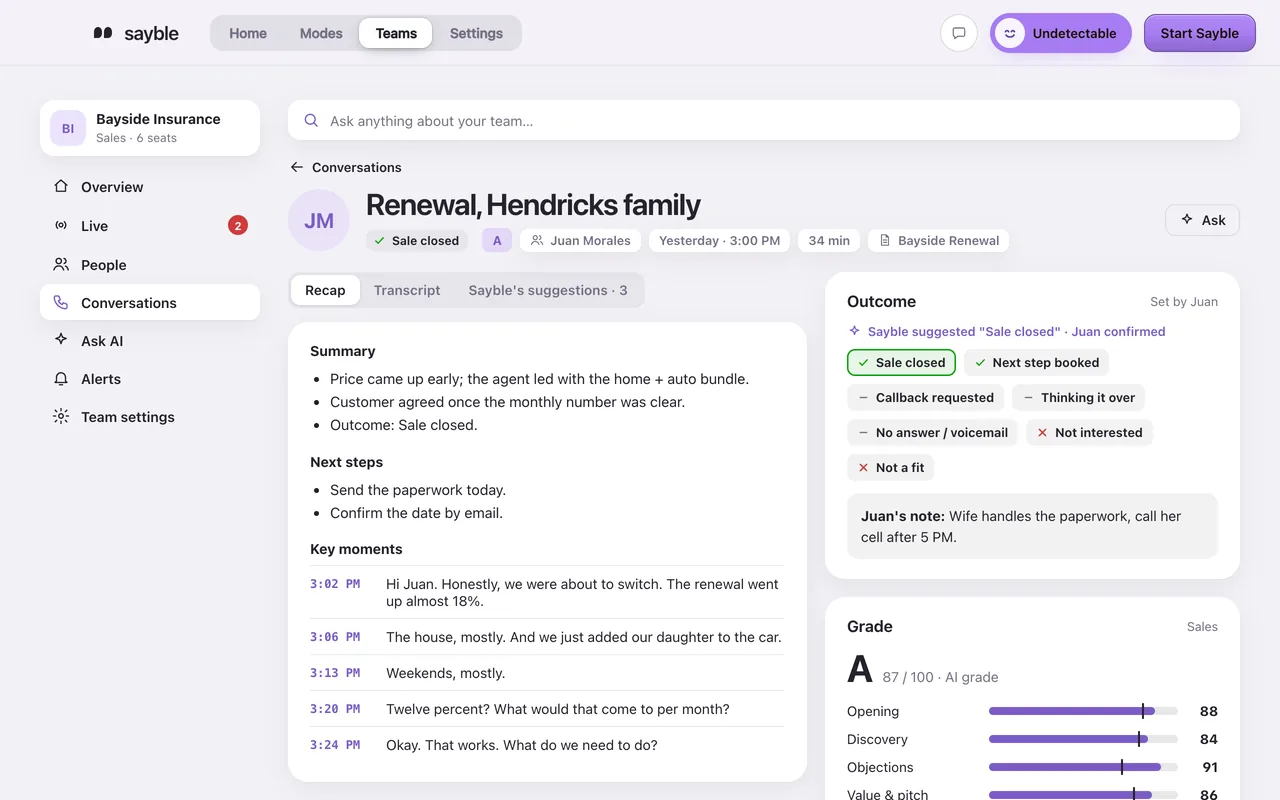Viewport: 1280px width, 800px height.
Task: Click the Opening score bar
Action: click(x=1083, y=711)
